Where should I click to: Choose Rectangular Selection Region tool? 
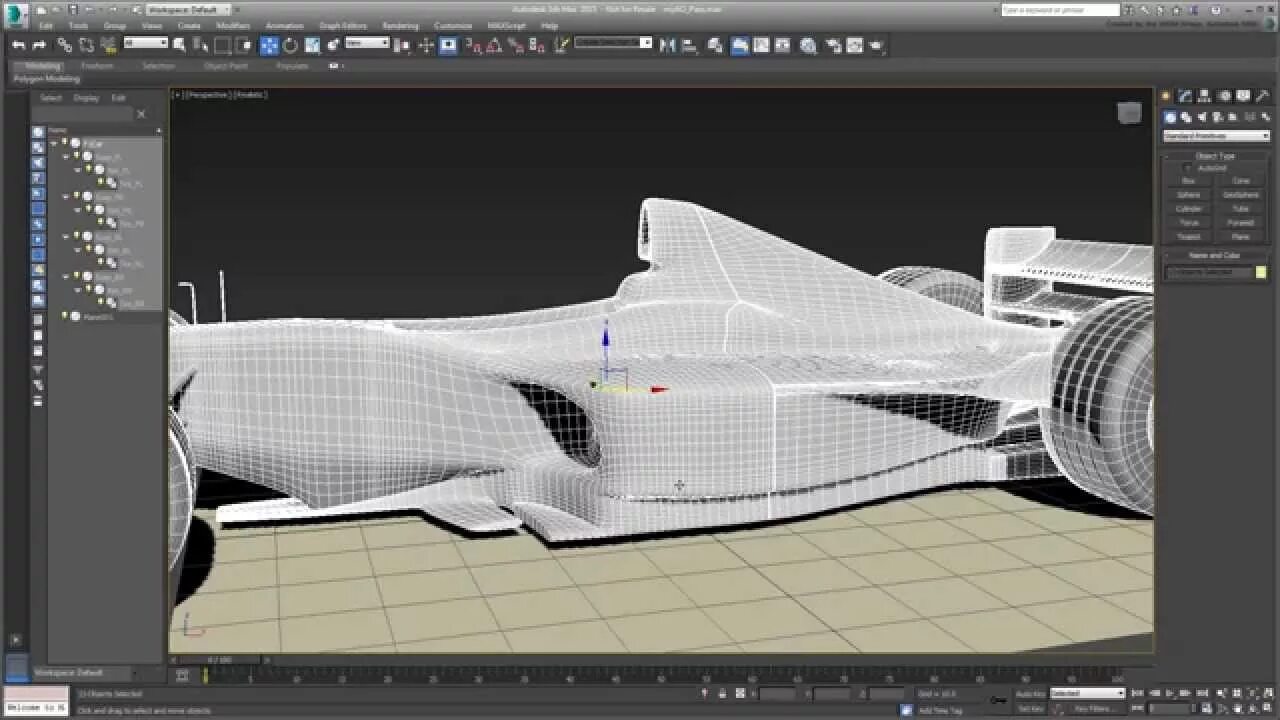(x=222, y=45)
